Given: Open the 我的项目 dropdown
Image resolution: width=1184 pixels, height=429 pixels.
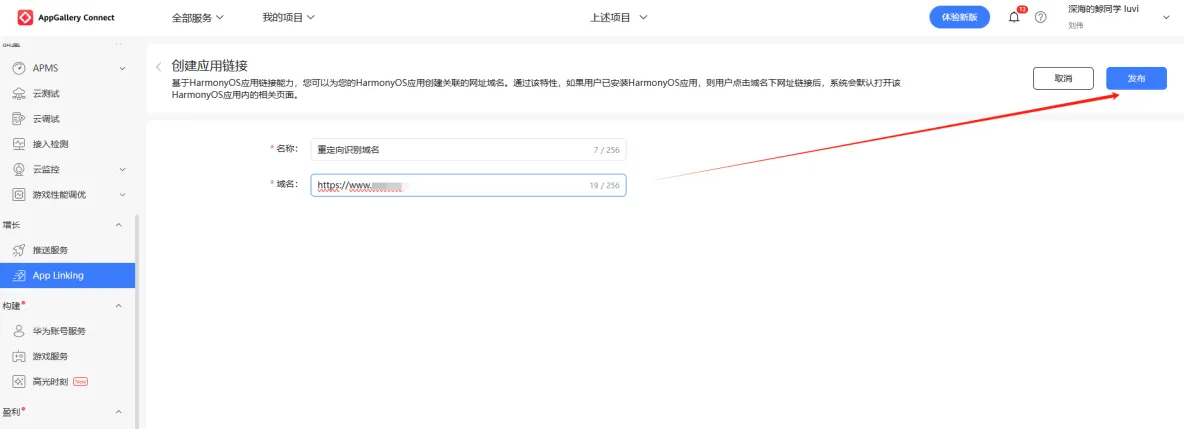Looking at the screenshot, I should coord(288,17).
